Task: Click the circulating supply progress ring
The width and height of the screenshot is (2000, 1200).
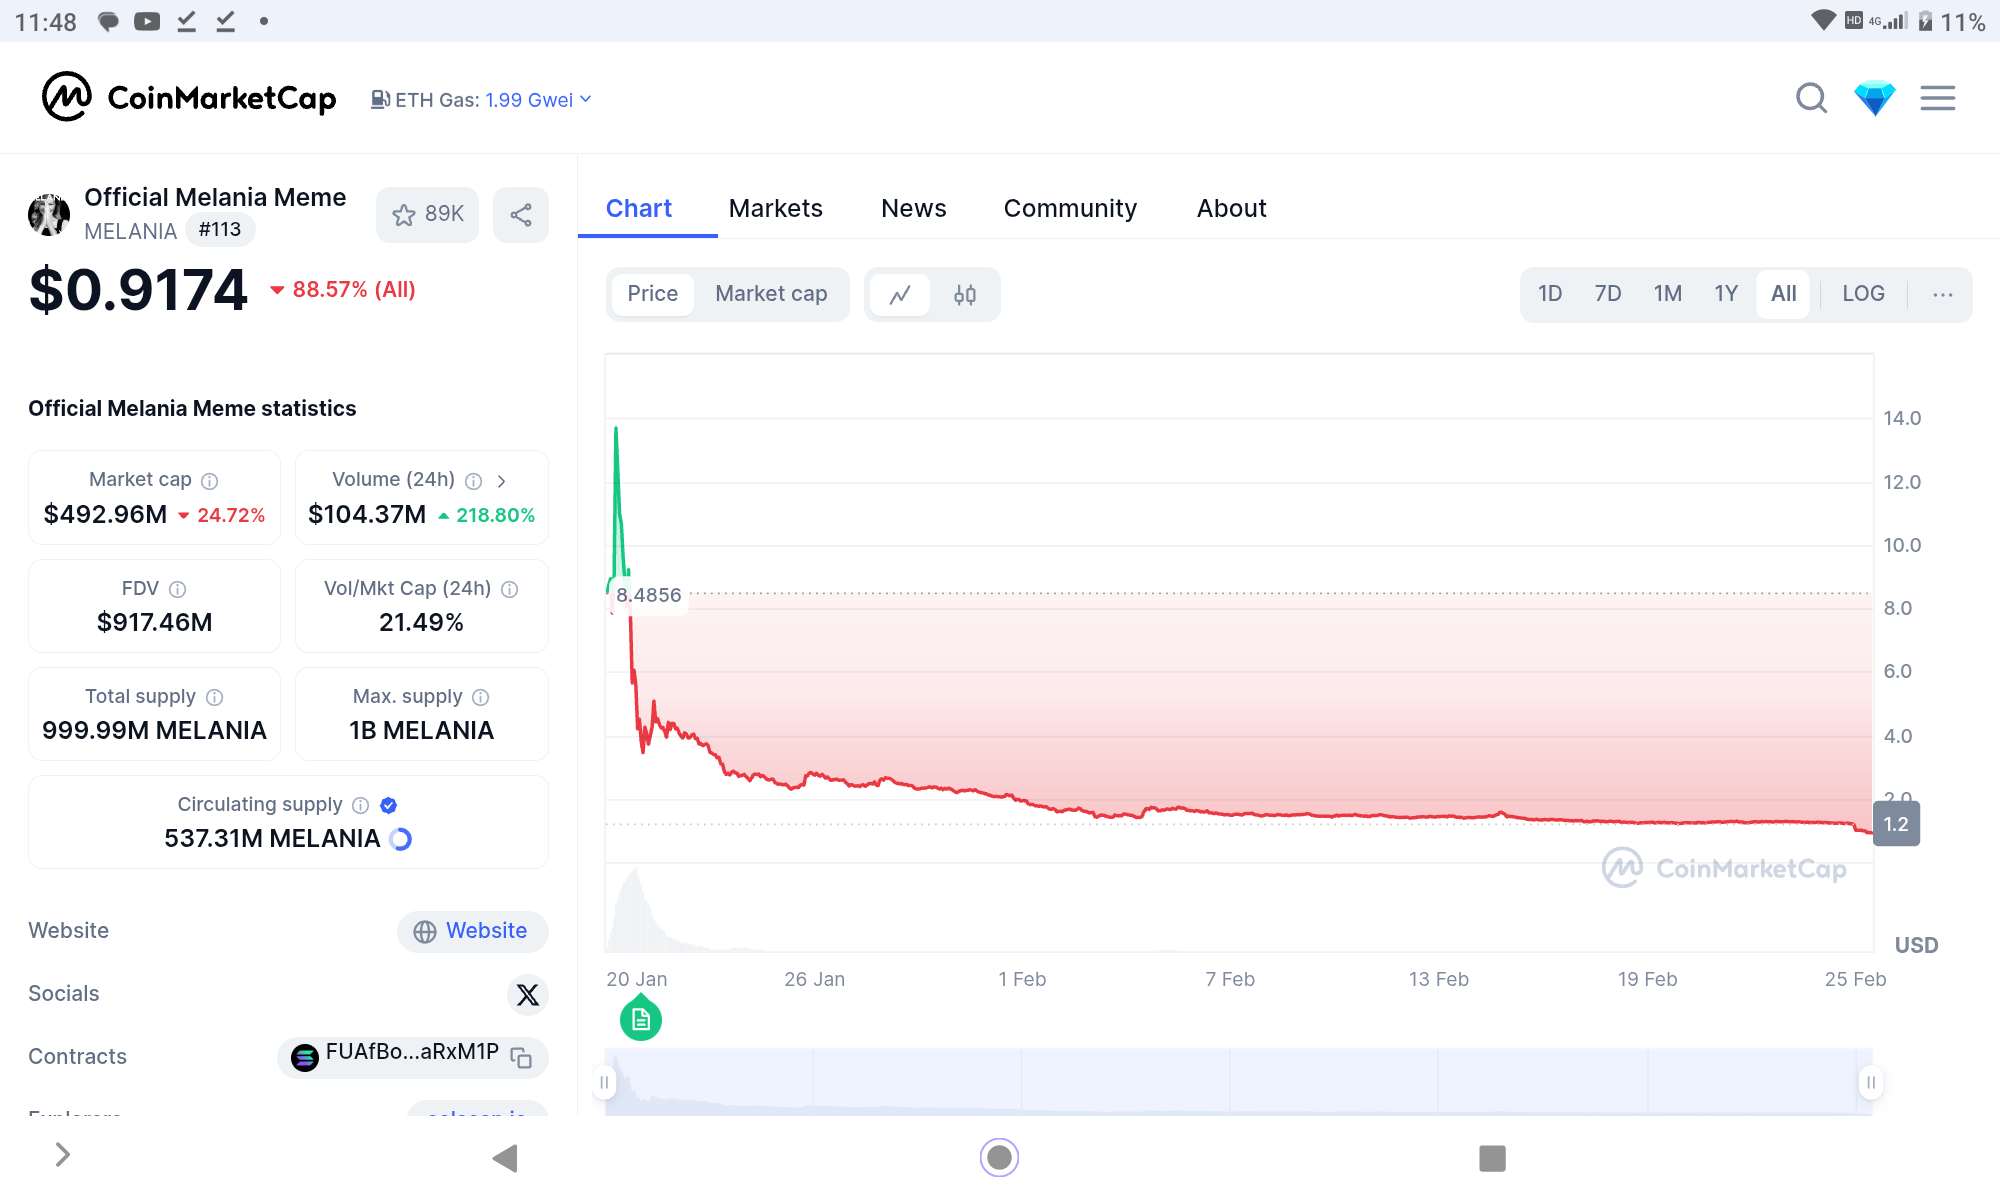Action: tap(401, 839)
